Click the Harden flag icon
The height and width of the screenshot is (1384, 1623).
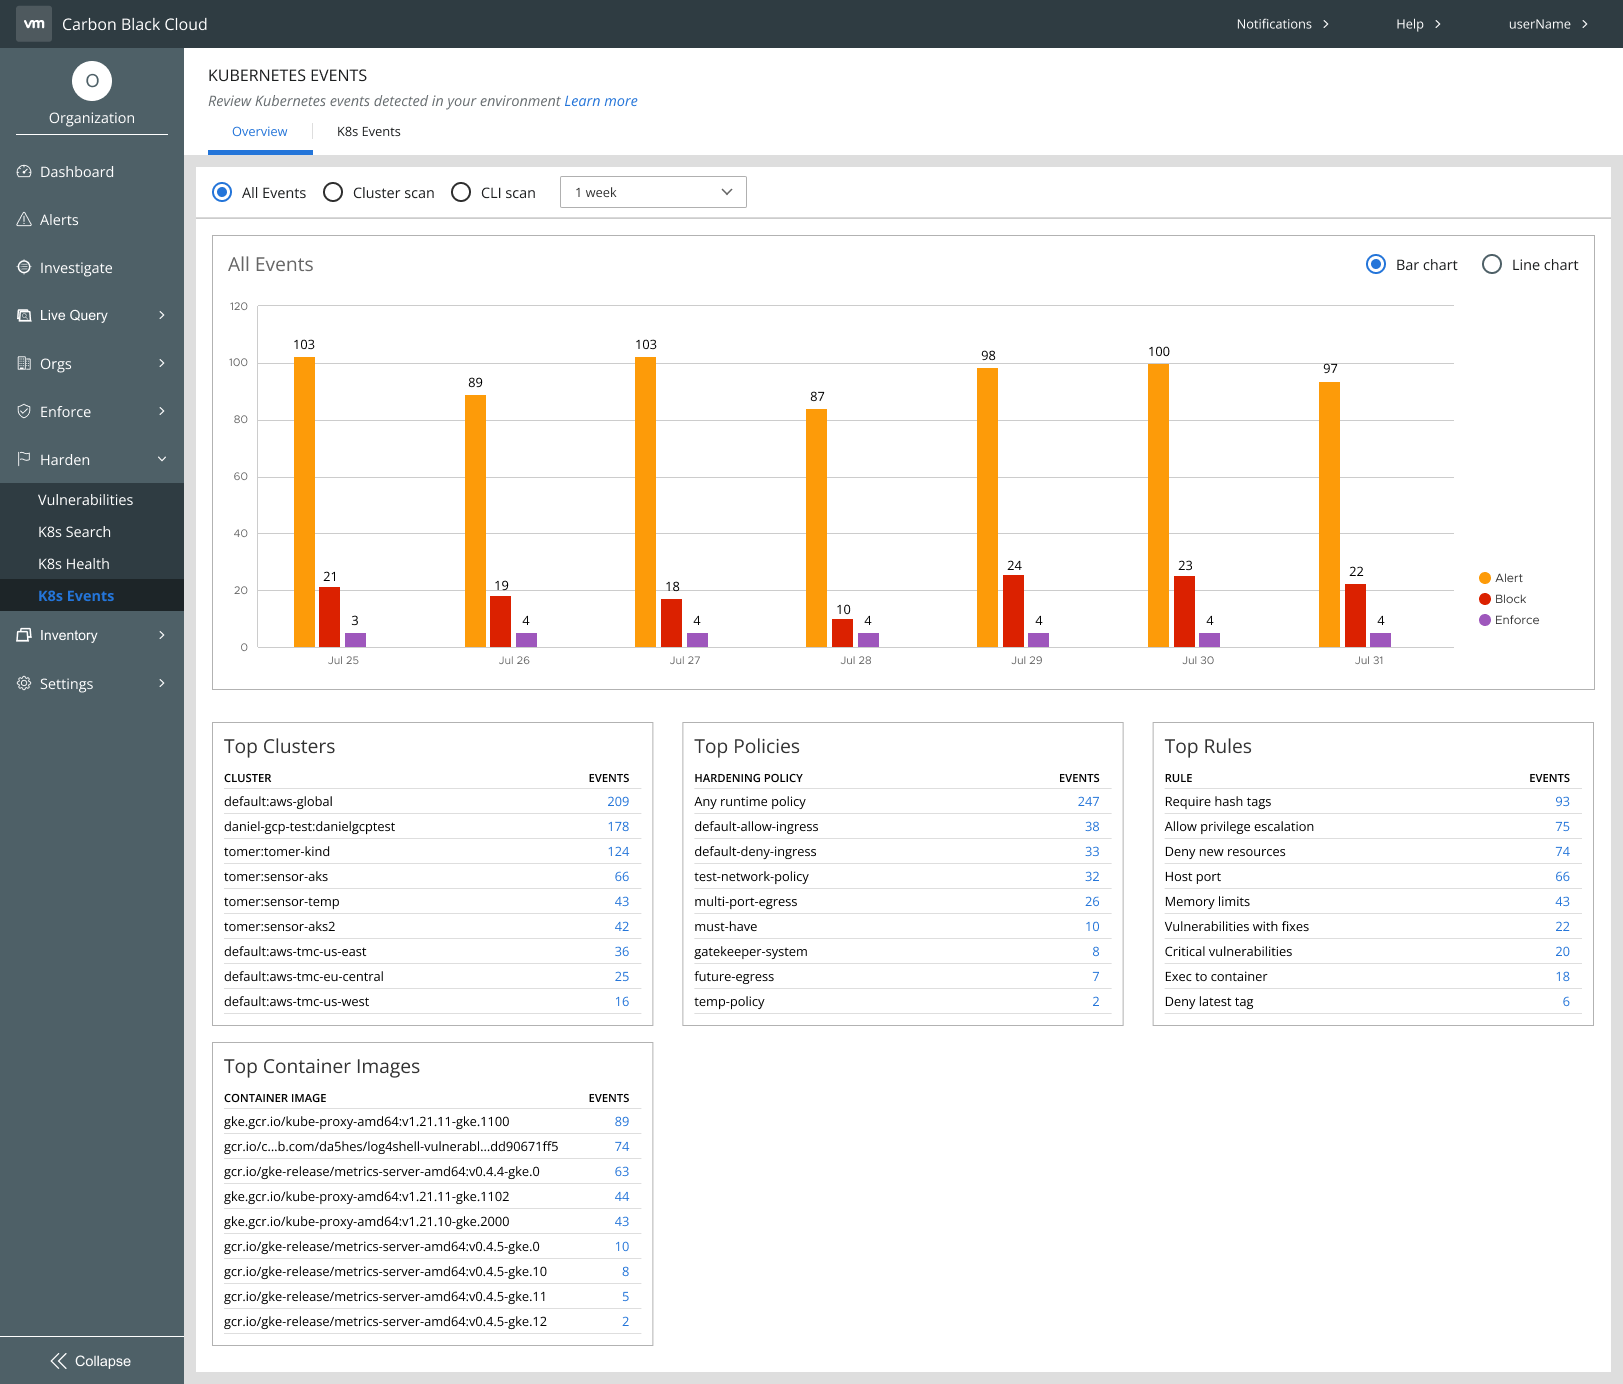[24, 459]
